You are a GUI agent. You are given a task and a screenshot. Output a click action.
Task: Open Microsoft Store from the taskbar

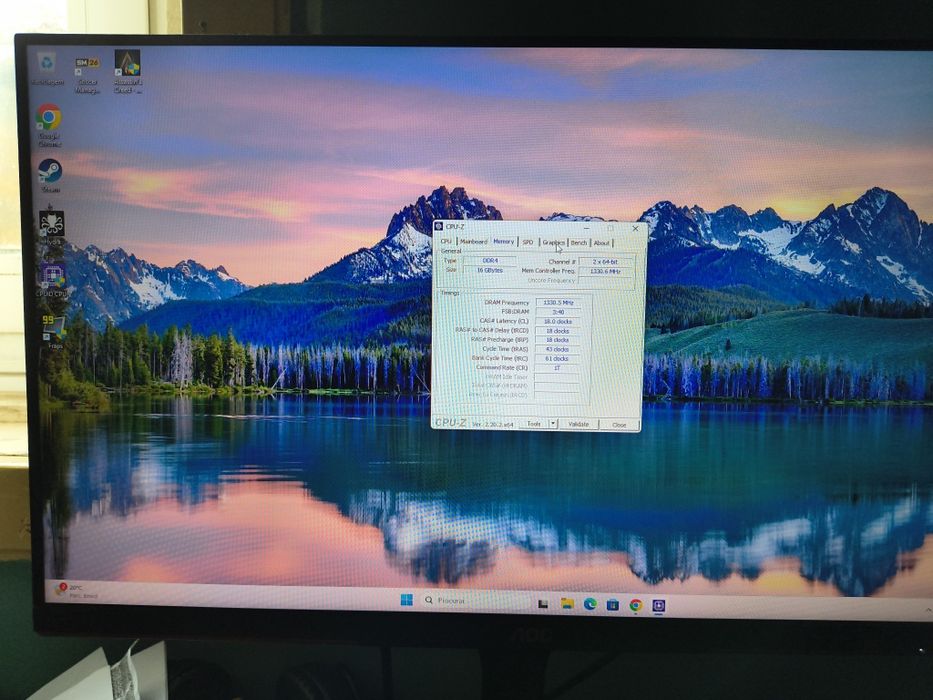[x=612, y=605]
